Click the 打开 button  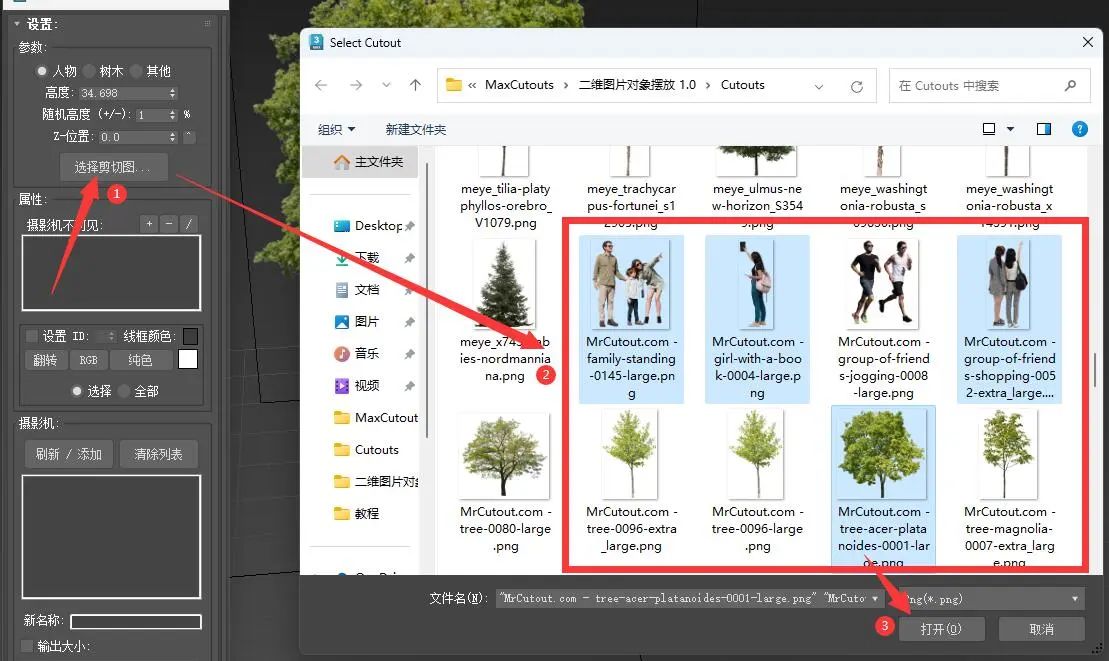[941, 629]
